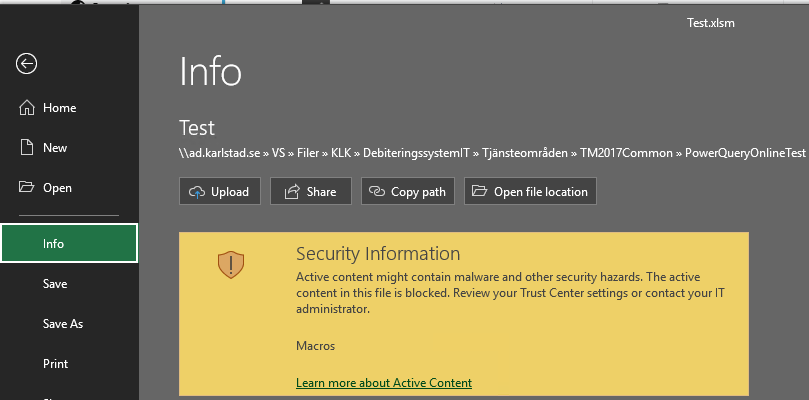
Task: Click the Copy path chain-link icon
Action: pyautogui.click(x=377, y=191)
